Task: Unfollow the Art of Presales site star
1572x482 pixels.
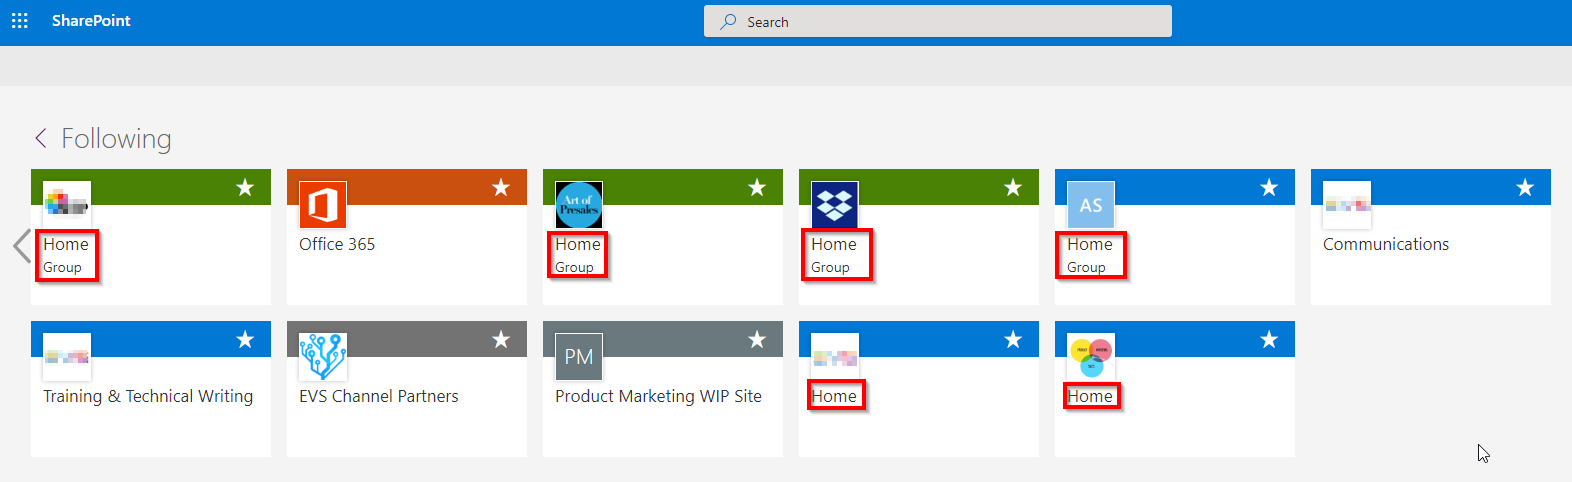Action: pos(757,187)
